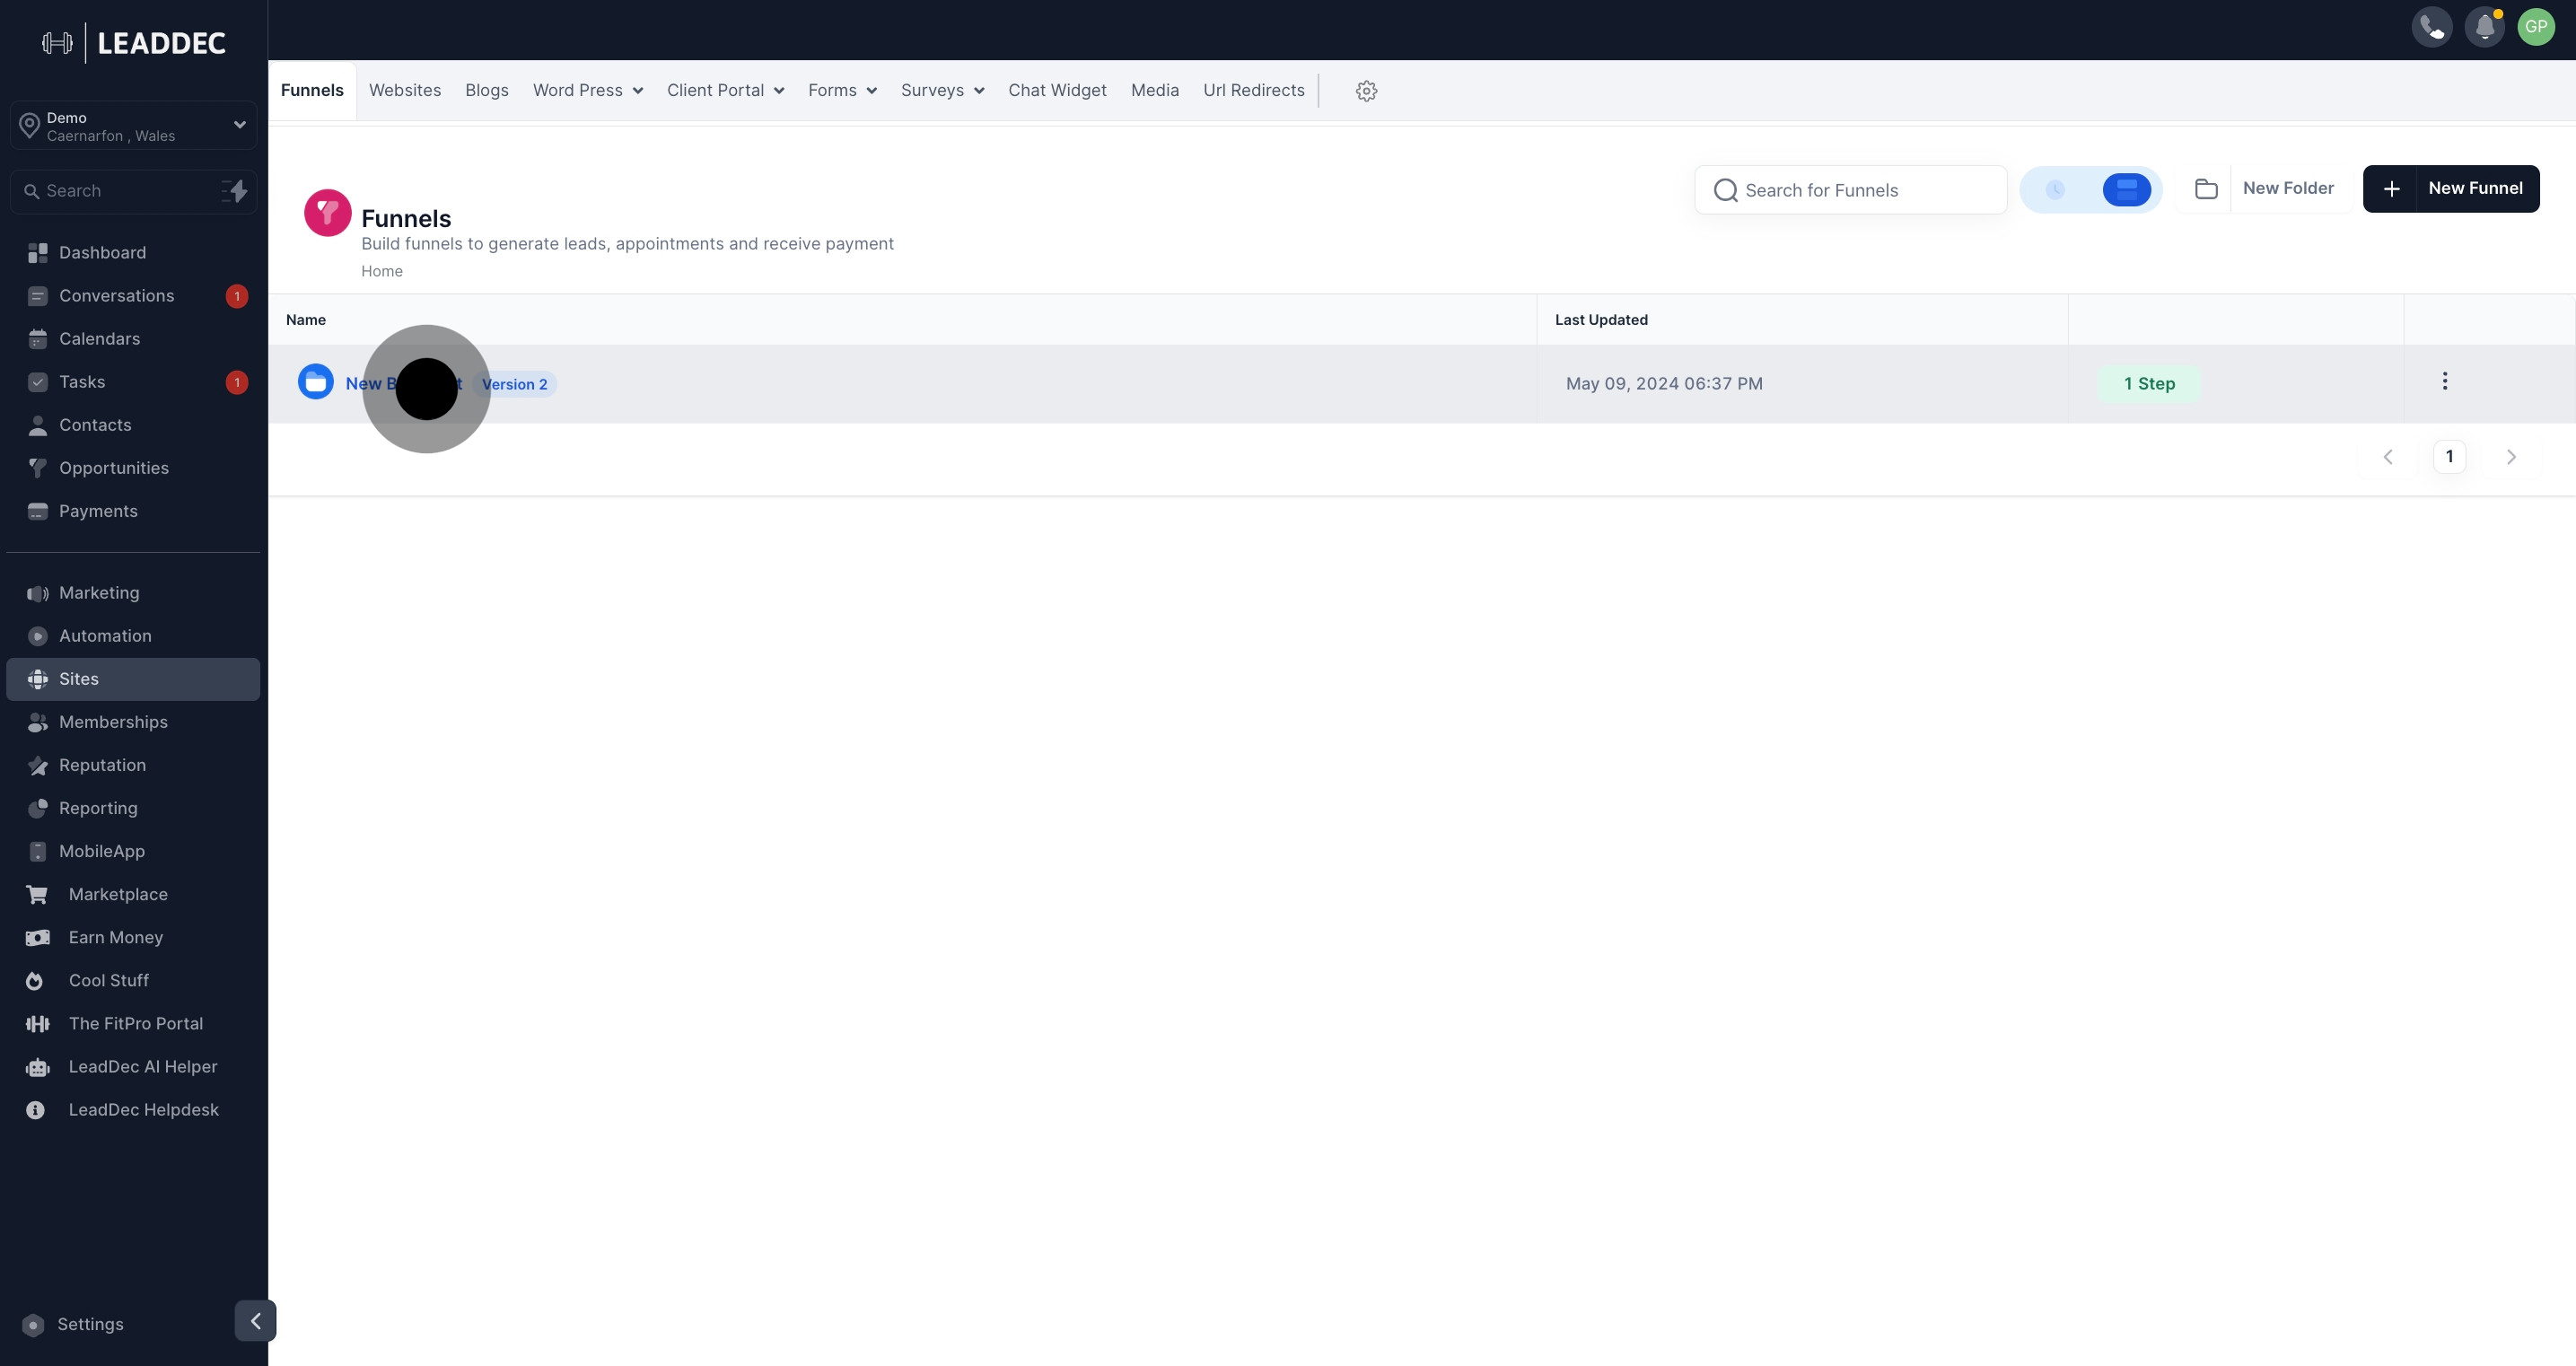Open the GP user avatar

point(2536,27)
